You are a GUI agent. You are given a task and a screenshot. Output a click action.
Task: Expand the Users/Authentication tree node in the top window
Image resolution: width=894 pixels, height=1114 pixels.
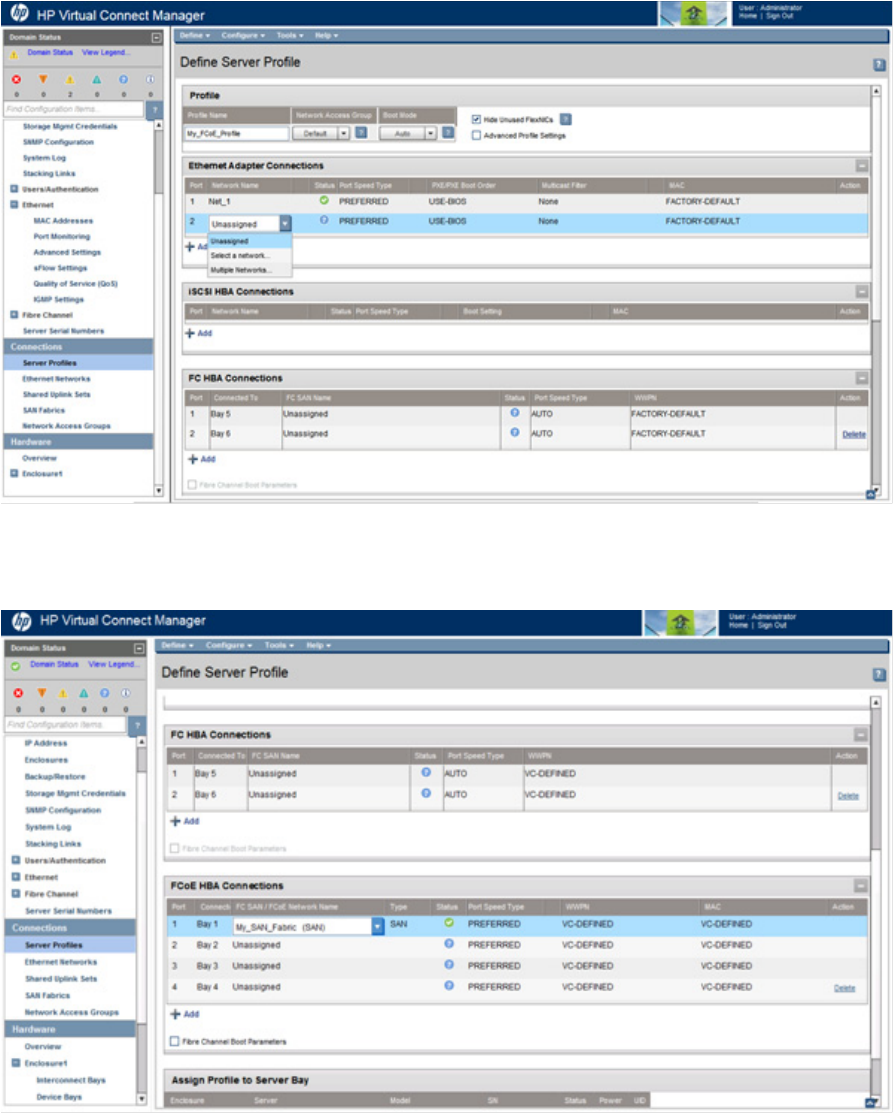pyautogui.click(x=14, y=189)
